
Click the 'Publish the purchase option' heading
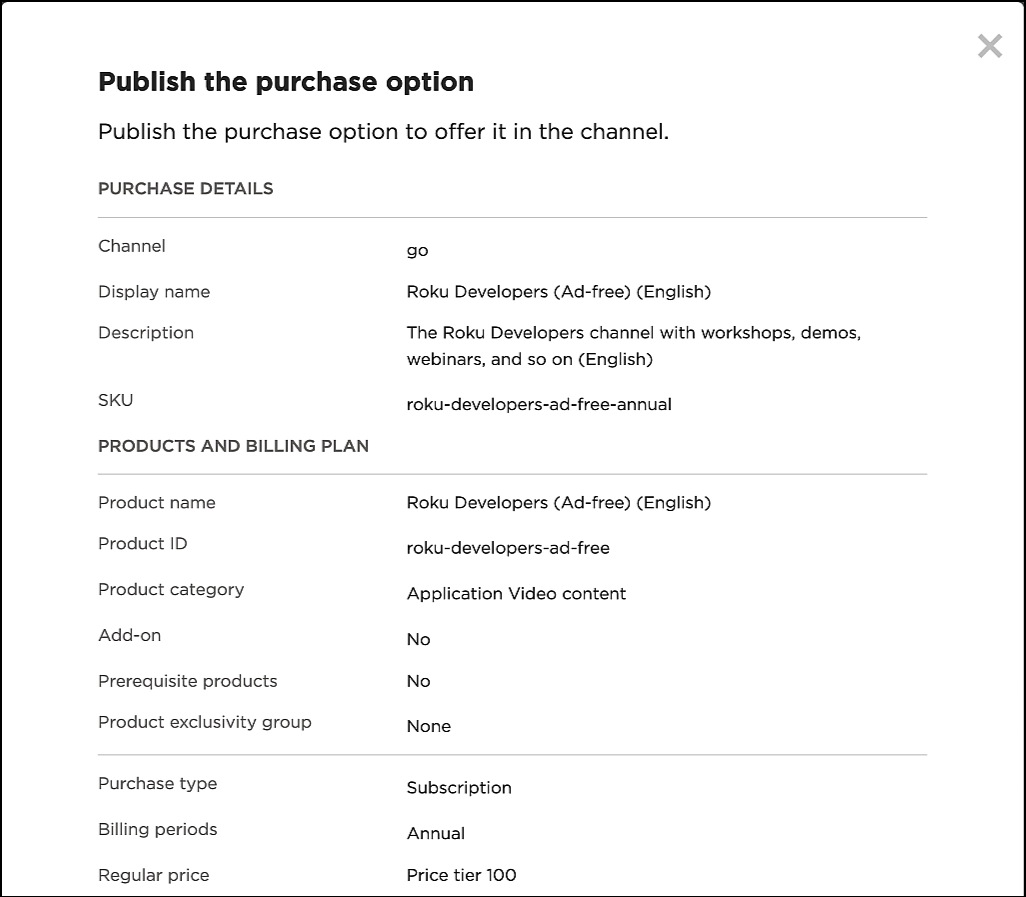coord(286,82)
